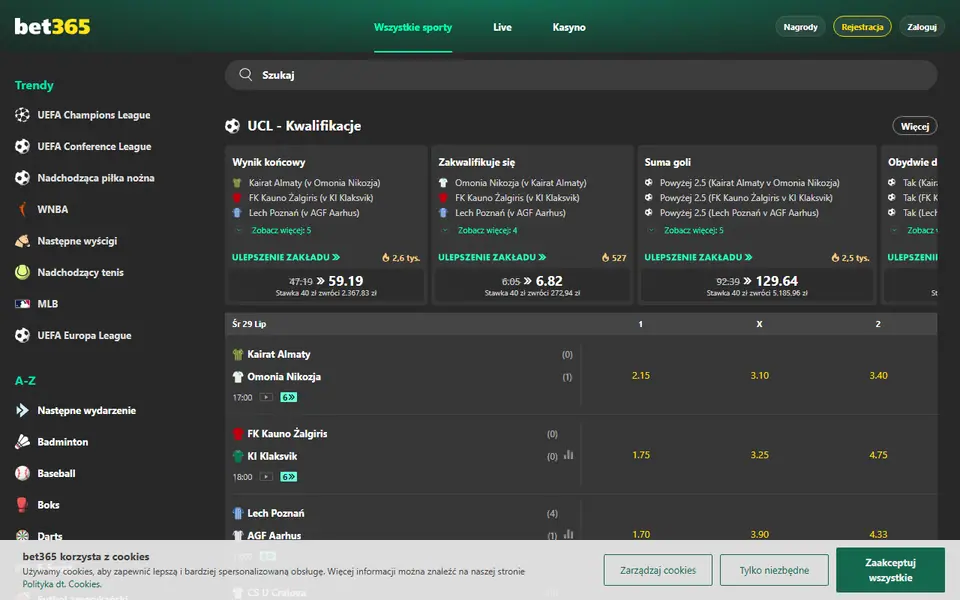Expand Zobacz więcej: 5 in Wynik końcowy card

[x=281, y=230]
